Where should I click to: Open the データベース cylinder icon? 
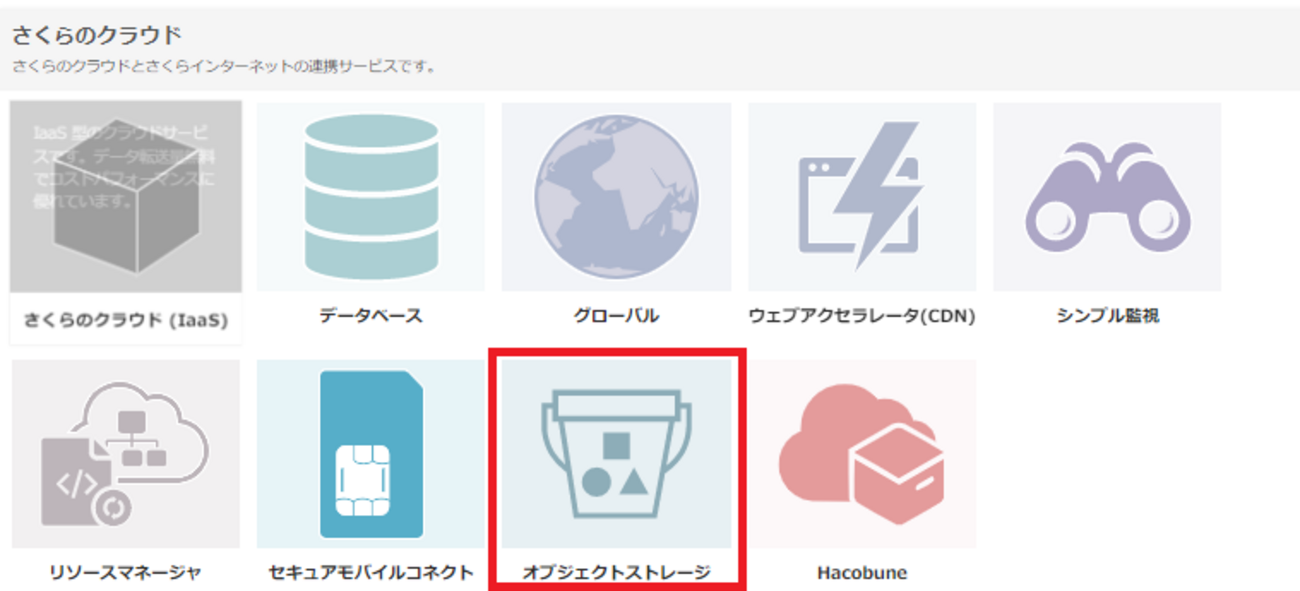[371, 197]
